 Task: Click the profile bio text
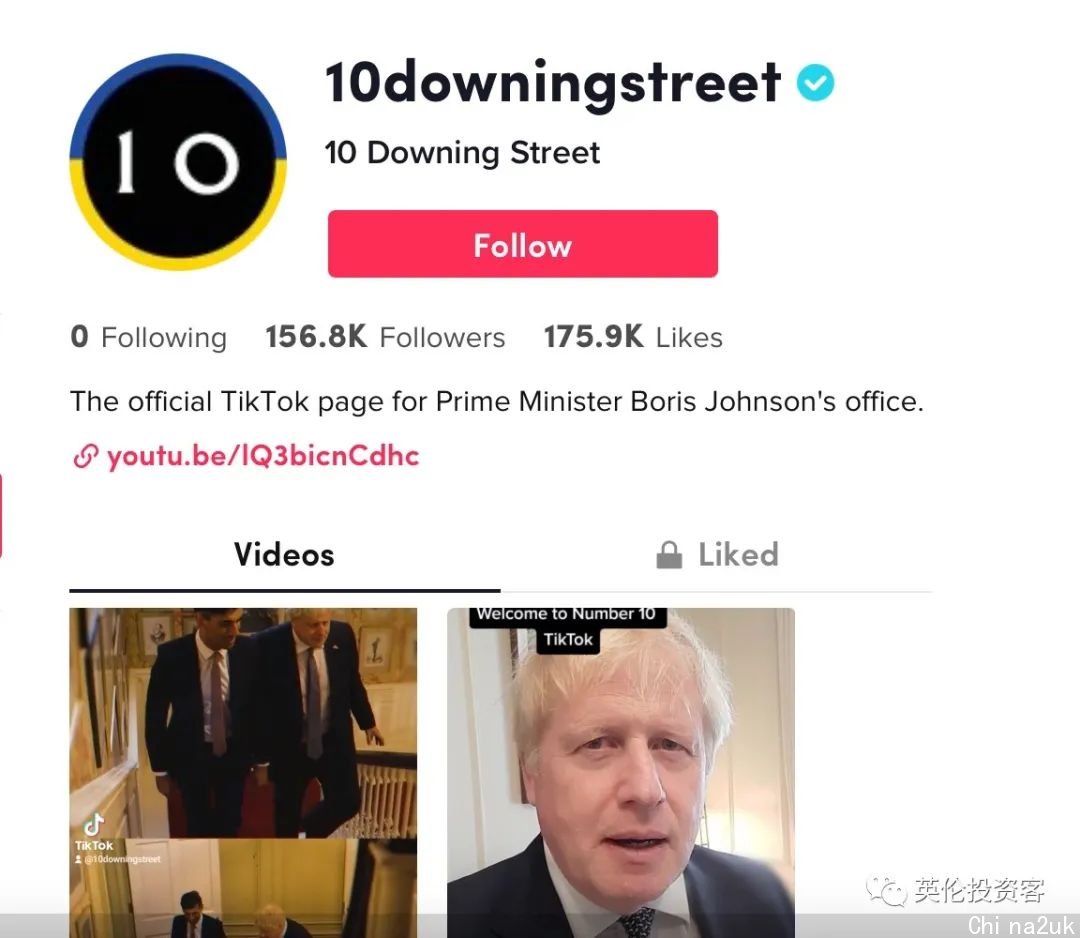pos(497,402)
